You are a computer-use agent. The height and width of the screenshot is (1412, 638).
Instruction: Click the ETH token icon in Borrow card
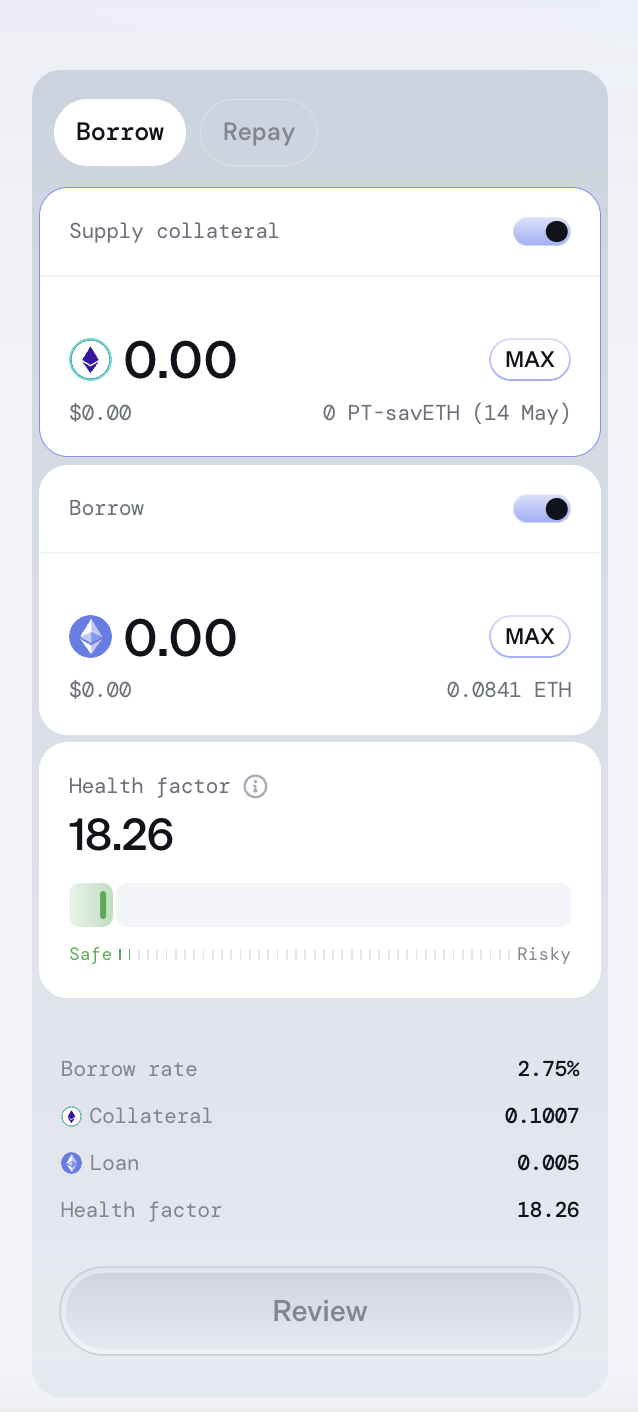click(x=91, y=637)
